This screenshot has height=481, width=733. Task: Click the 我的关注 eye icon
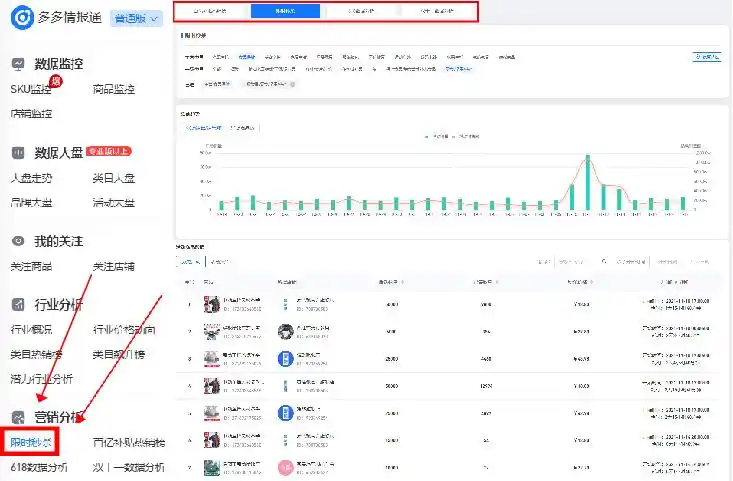(x=18, y=242)
